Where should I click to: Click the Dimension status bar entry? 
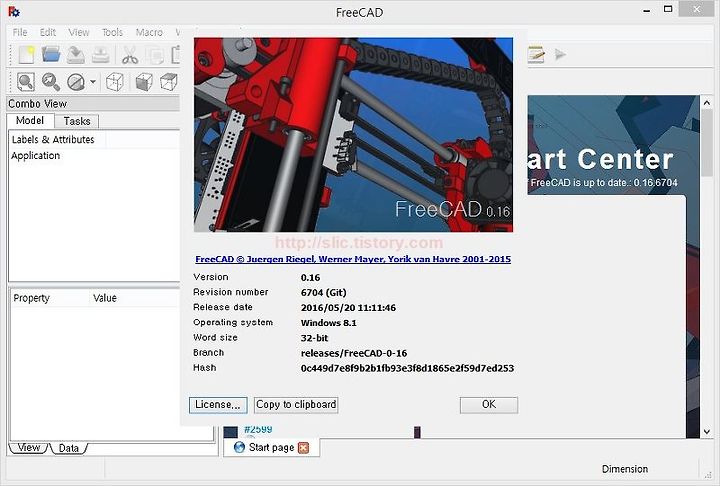coord(624,469)
